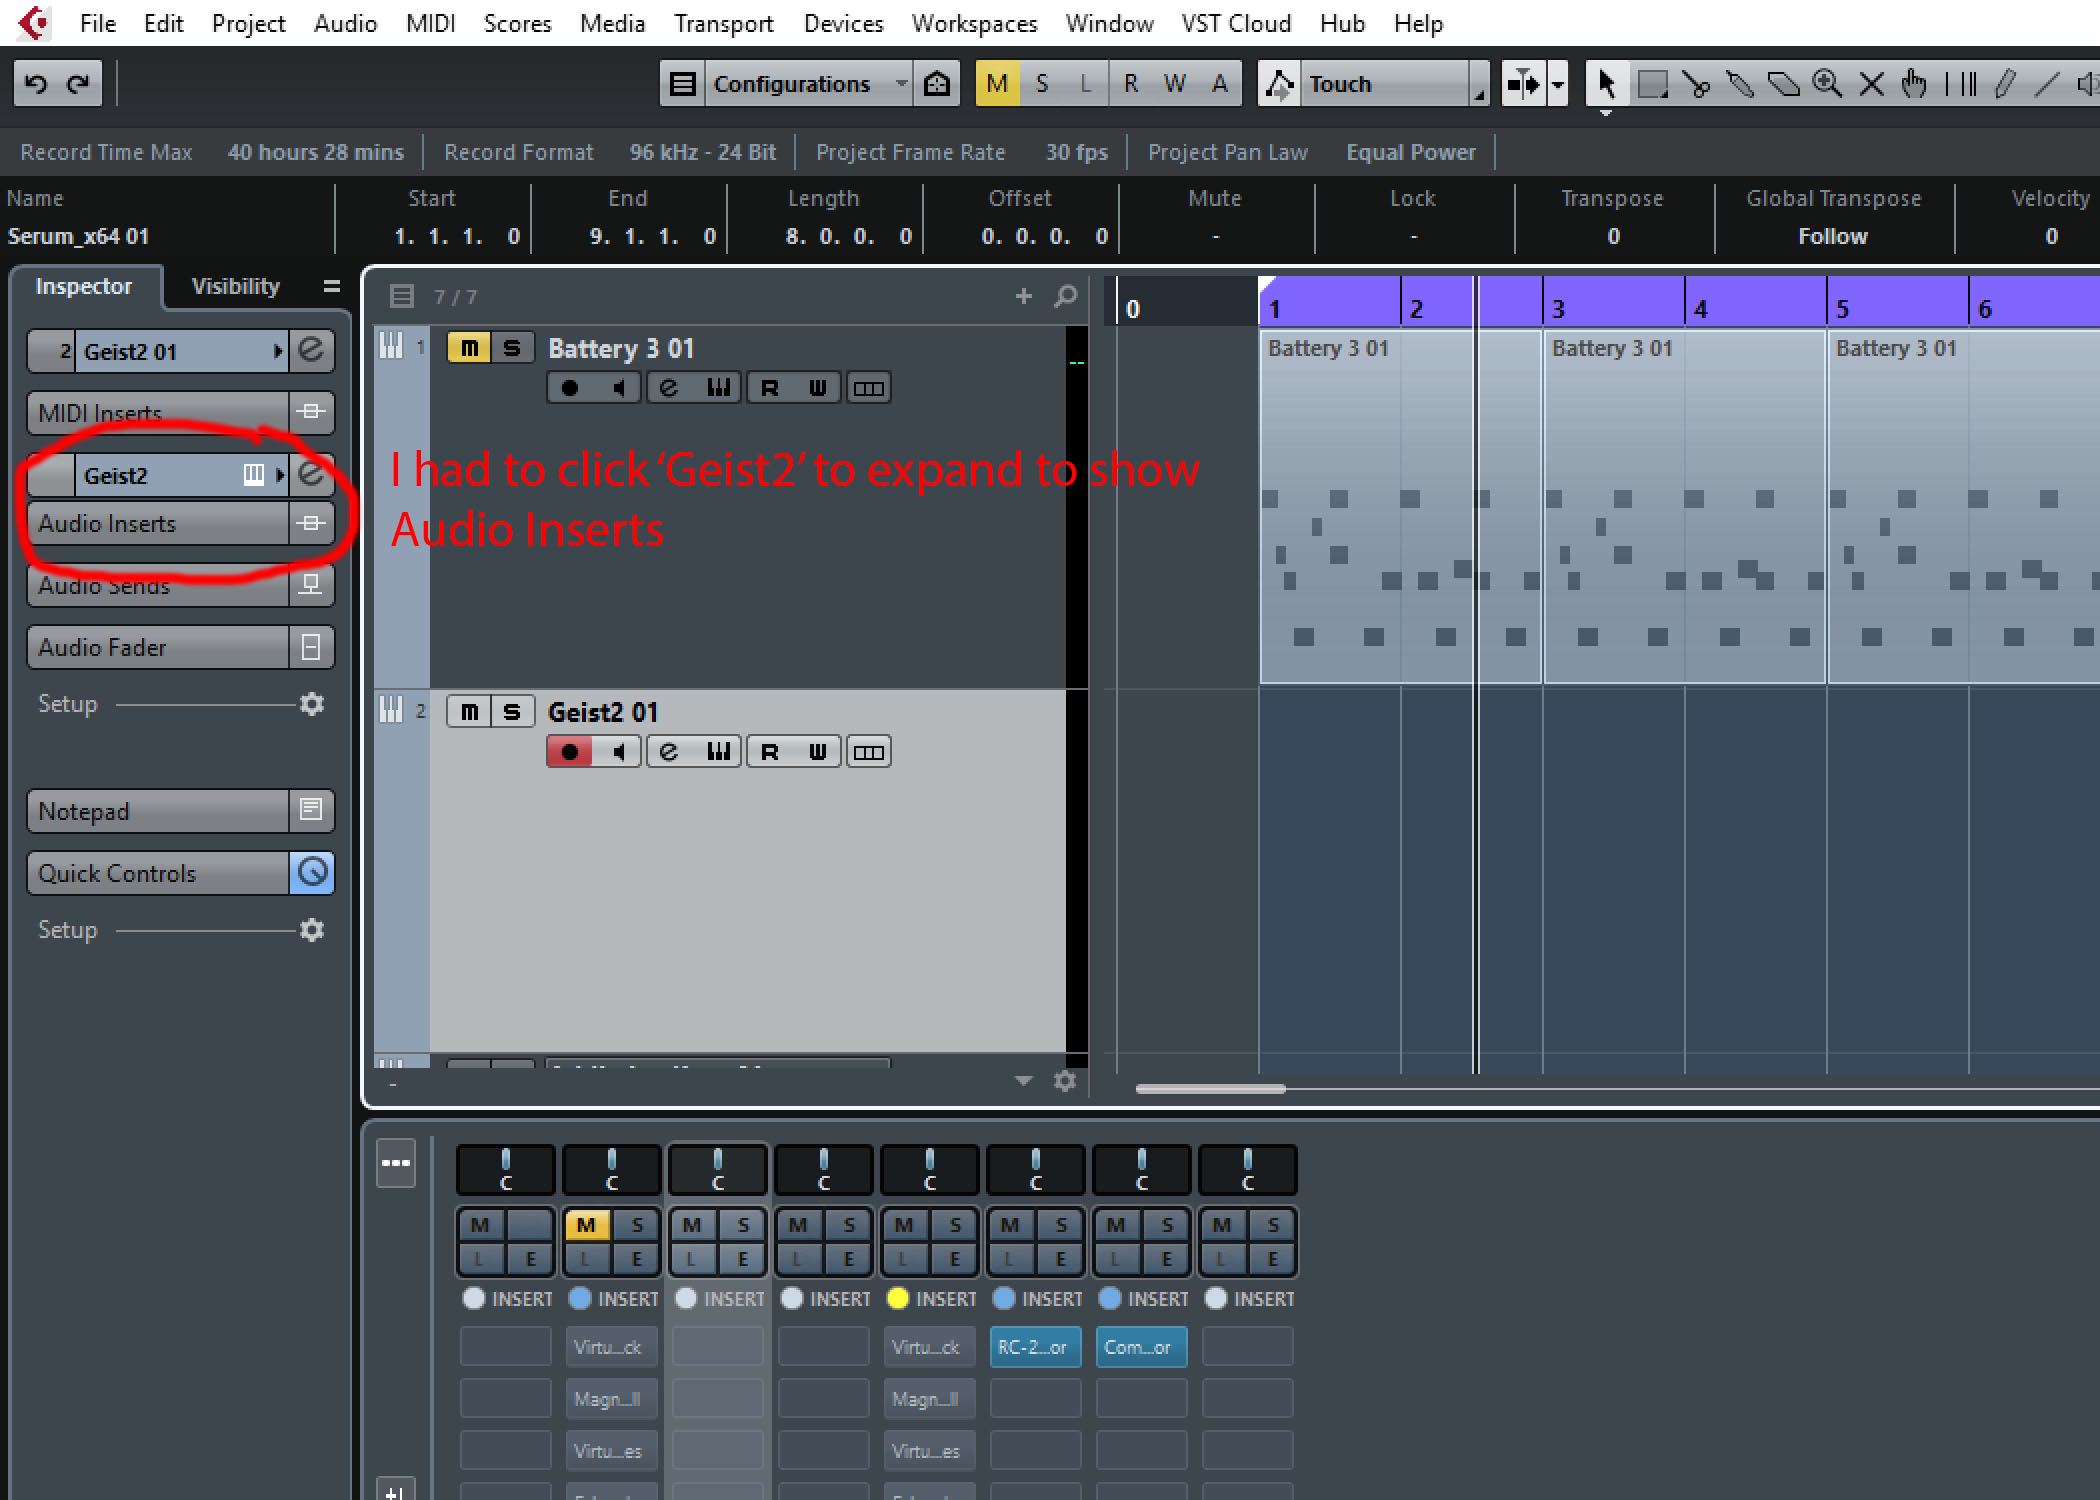Click the MIDI Inserts section icon
The width and height of the screenshot is (2100, 1500).
(311, 412)
